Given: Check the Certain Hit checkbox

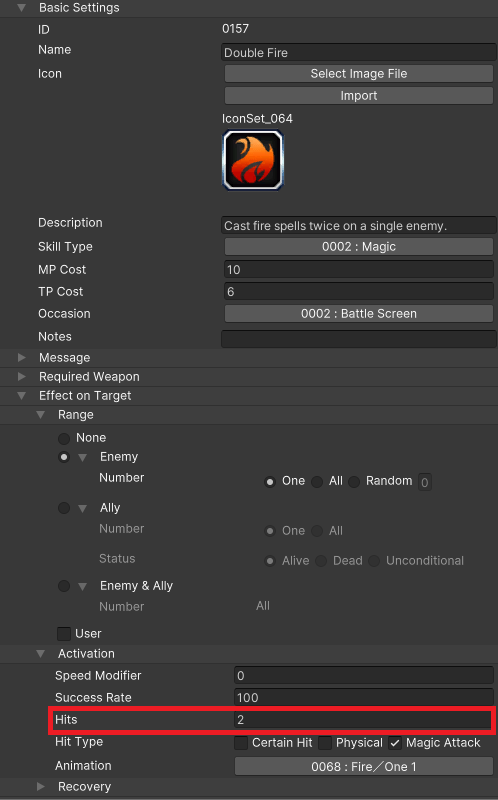Looking at the screenshot, I should (x=241, y=743).
